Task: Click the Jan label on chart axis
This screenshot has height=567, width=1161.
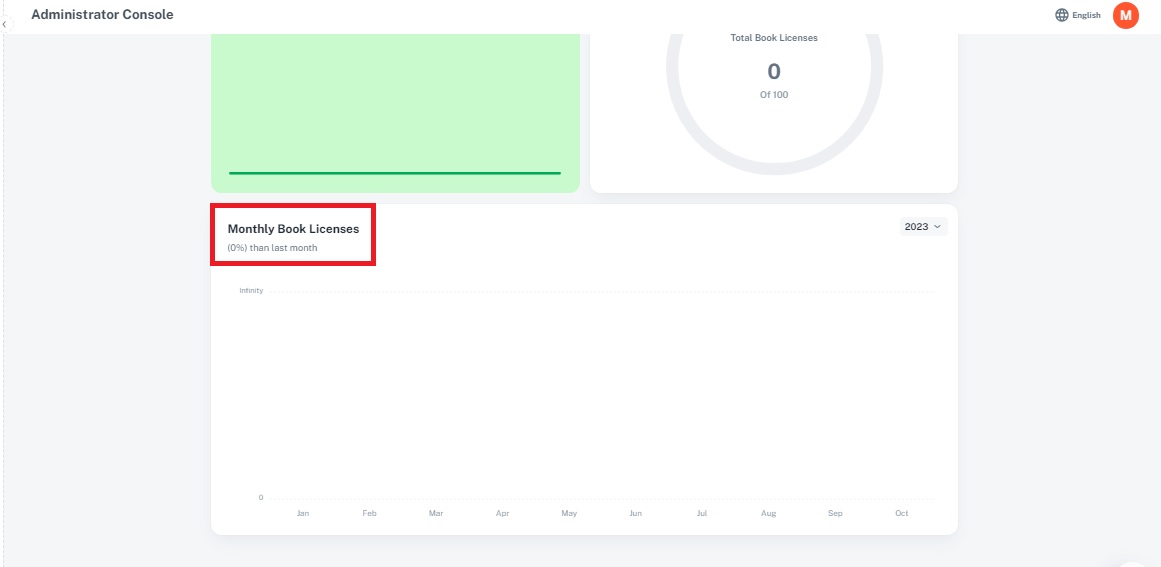Action: (303, 513)
